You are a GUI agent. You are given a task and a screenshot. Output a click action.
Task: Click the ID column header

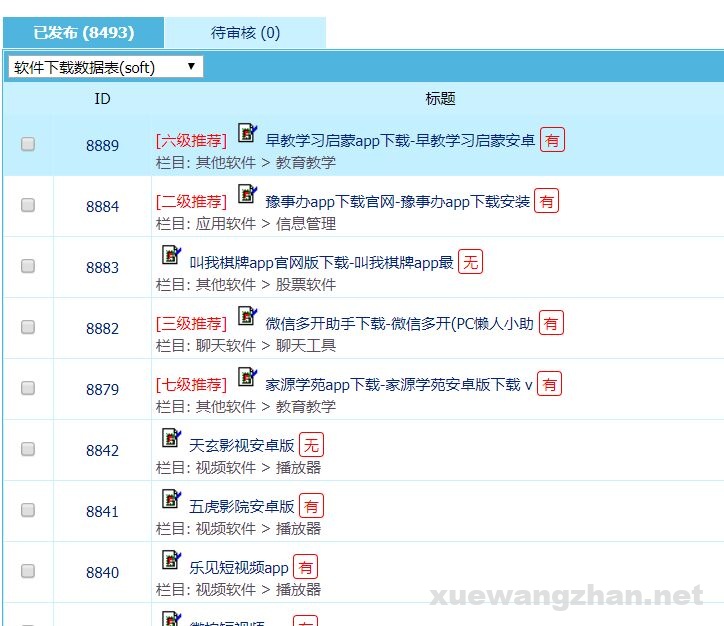[102, 98]
